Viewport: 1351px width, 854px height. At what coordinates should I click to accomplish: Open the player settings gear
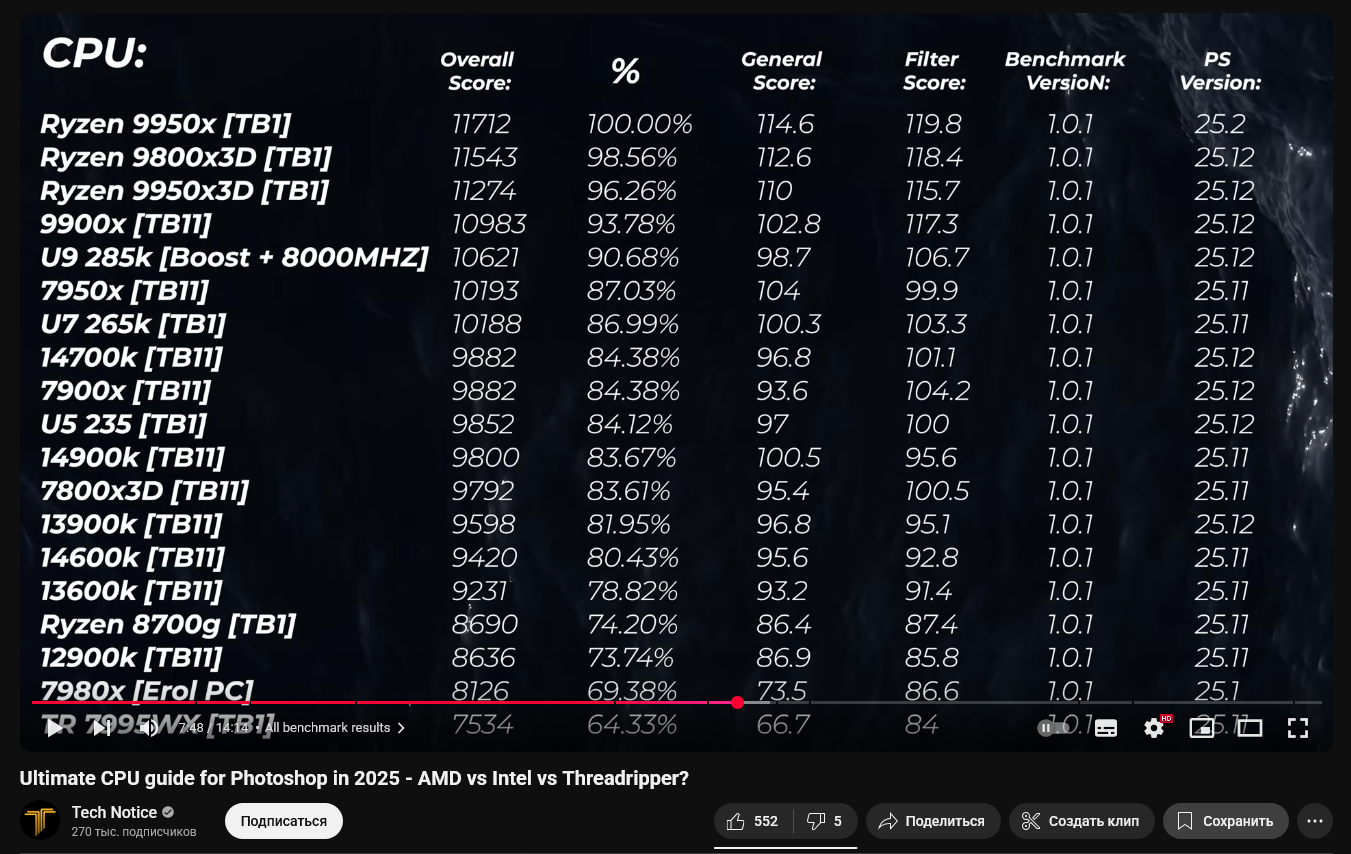[1154, 728]
